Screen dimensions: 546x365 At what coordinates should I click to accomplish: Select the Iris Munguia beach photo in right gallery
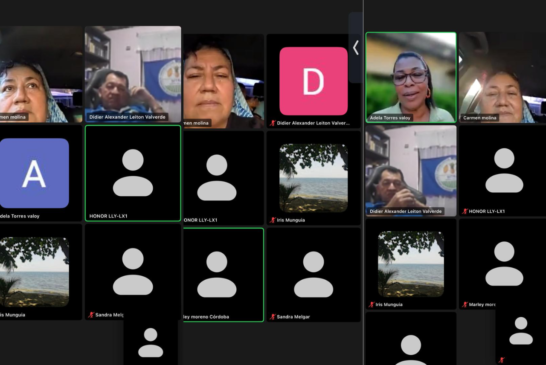coord(411,264)
